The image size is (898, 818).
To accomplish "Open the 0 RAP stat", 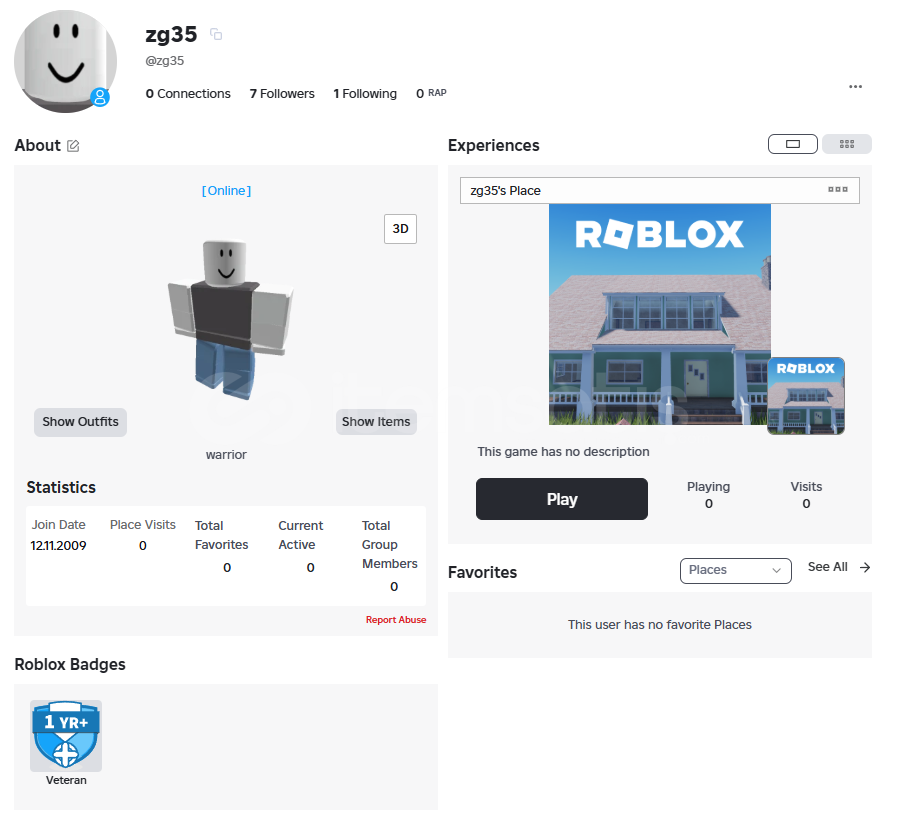I will coord(431,93).
